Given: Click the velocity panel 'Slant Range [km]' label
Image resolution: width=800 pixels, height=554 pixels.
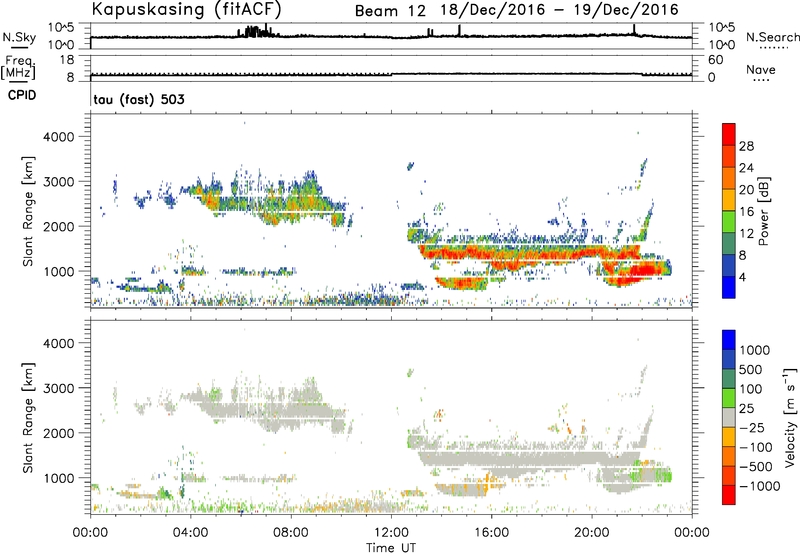Looking at the screenshot, I should pos(28,418).
